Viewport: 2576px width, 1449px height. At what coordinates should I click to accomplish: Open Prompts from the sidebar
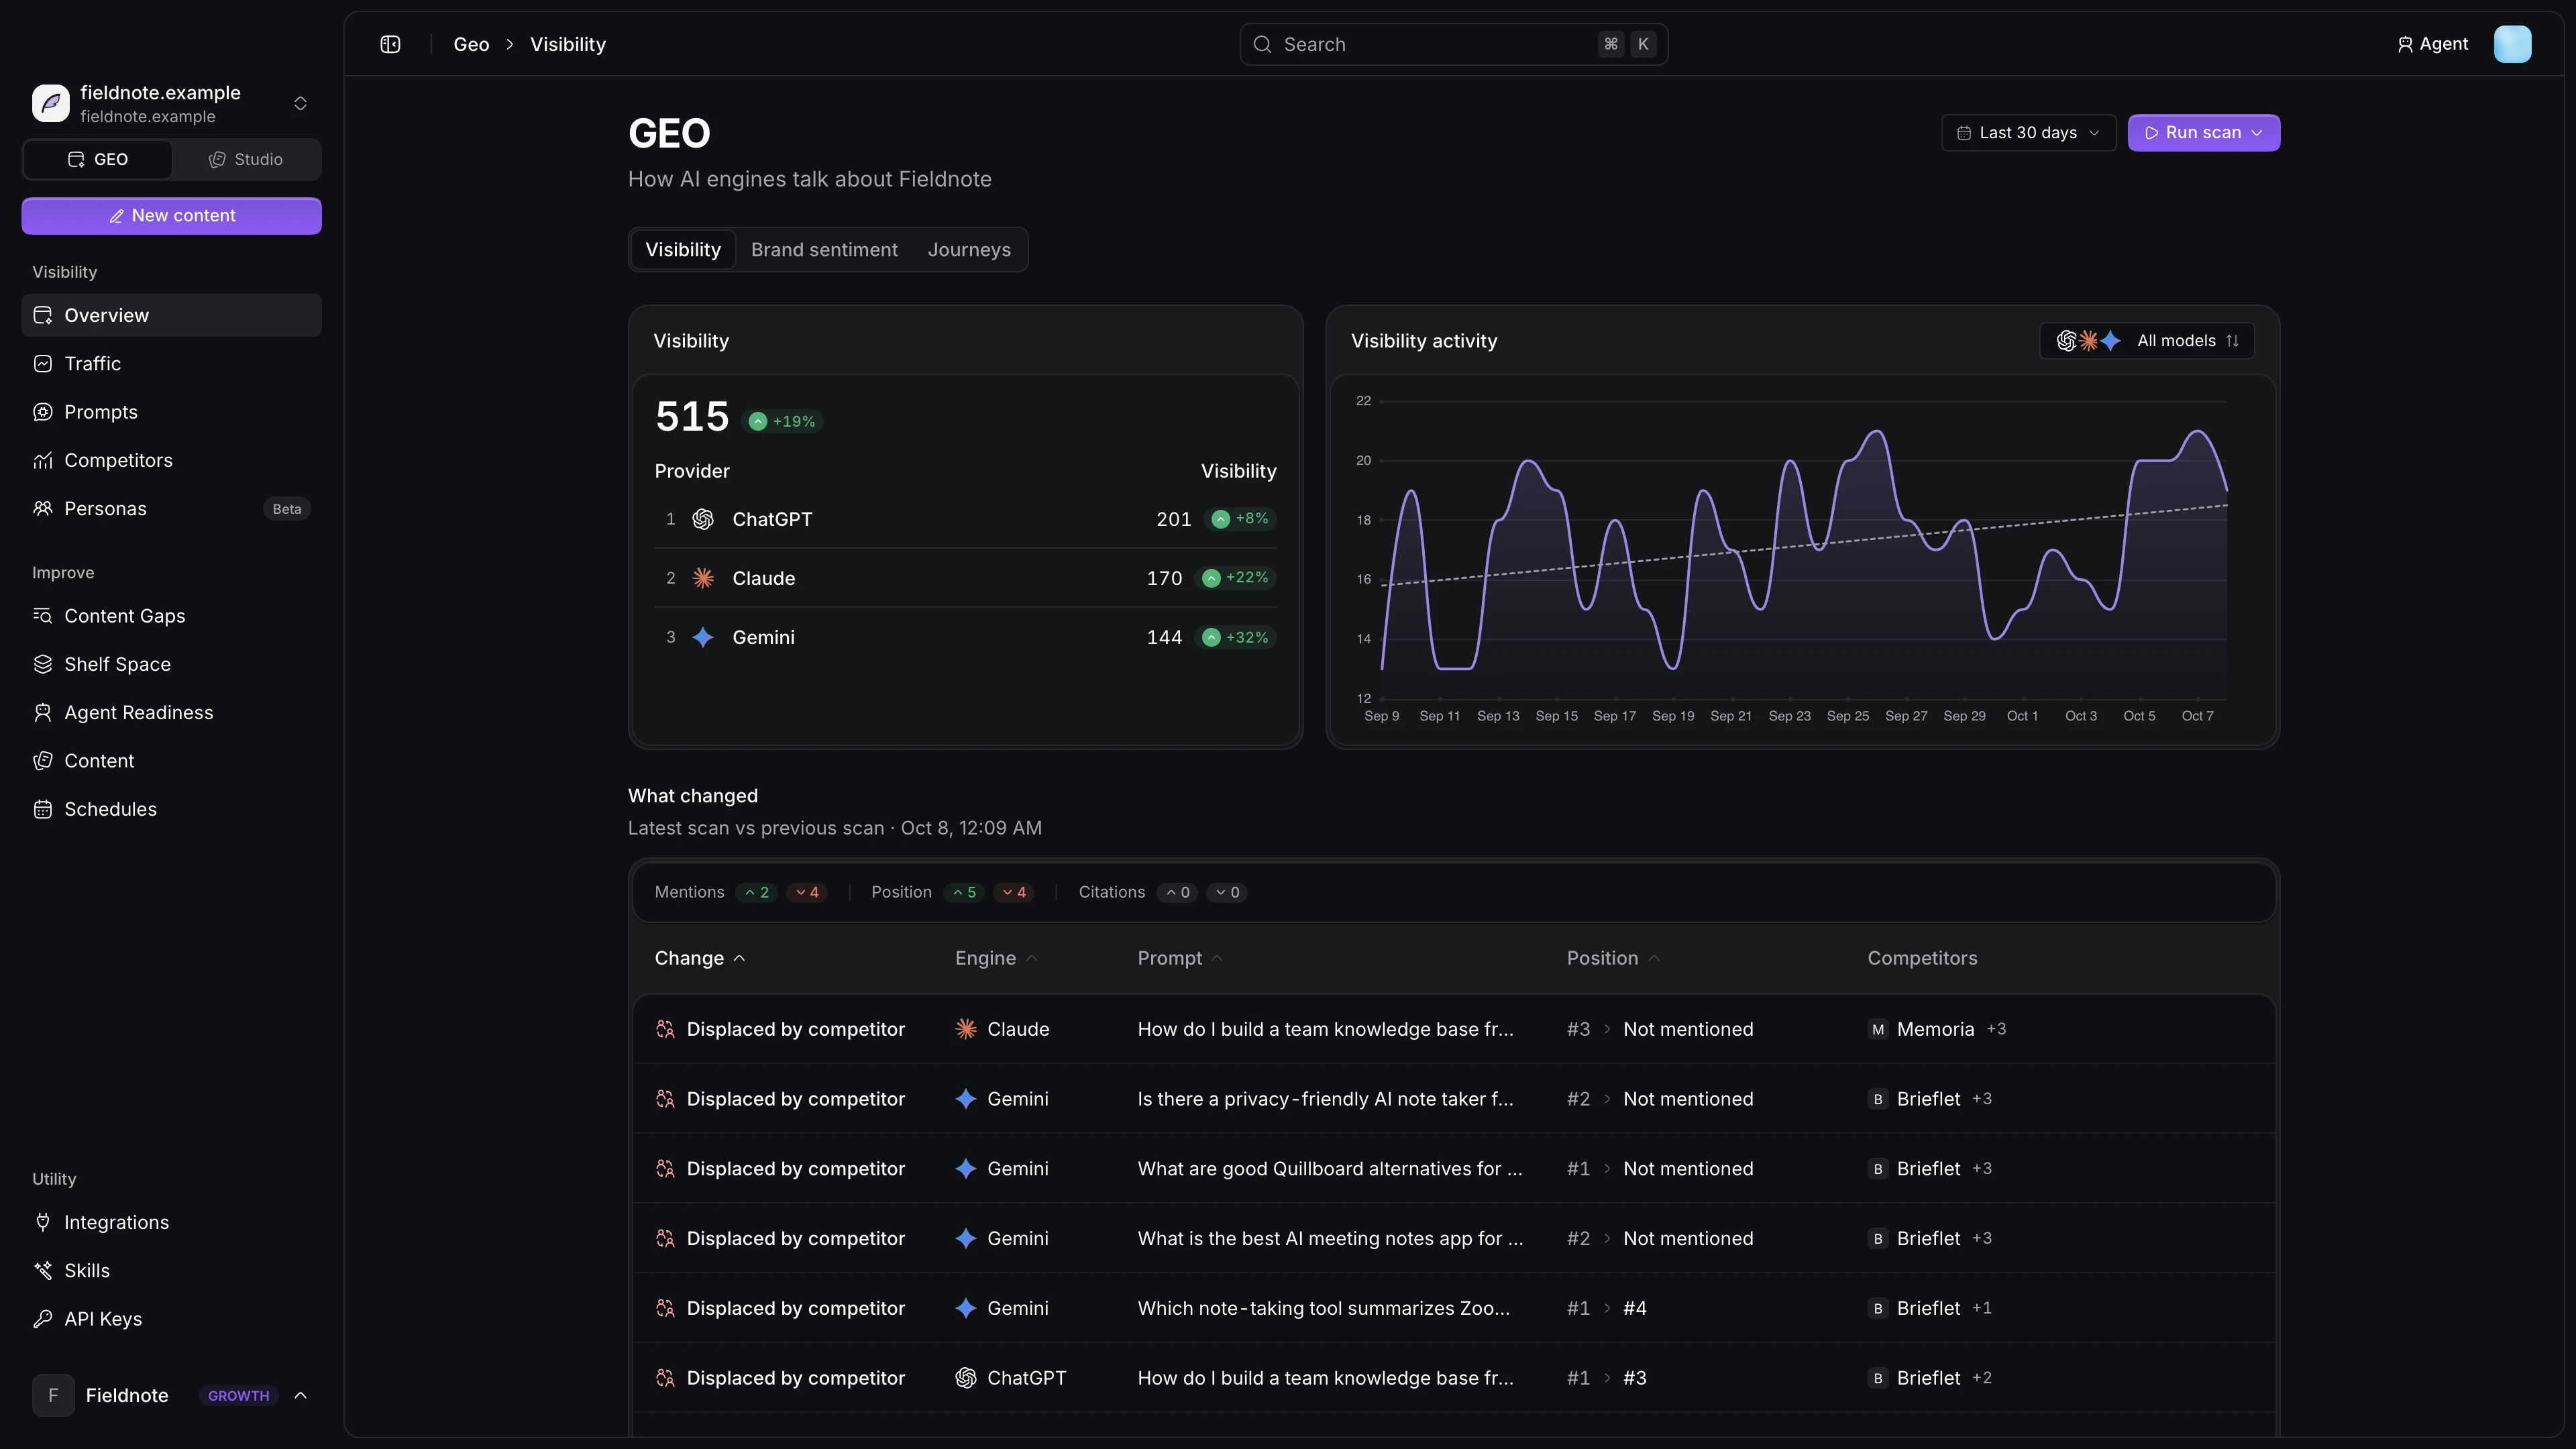(171, 412)
